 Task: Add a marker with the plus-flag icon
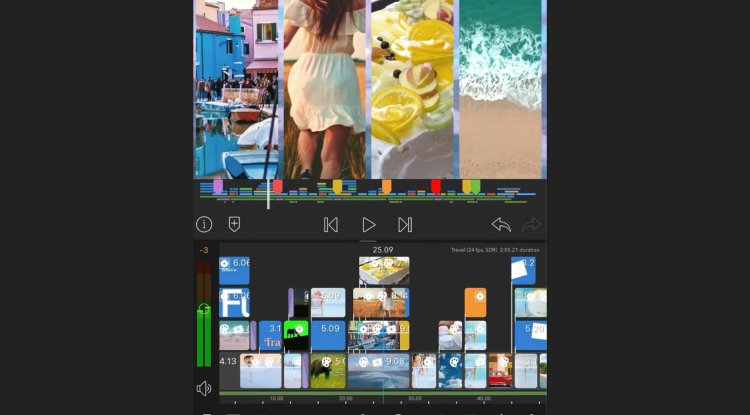pos(234,224)
